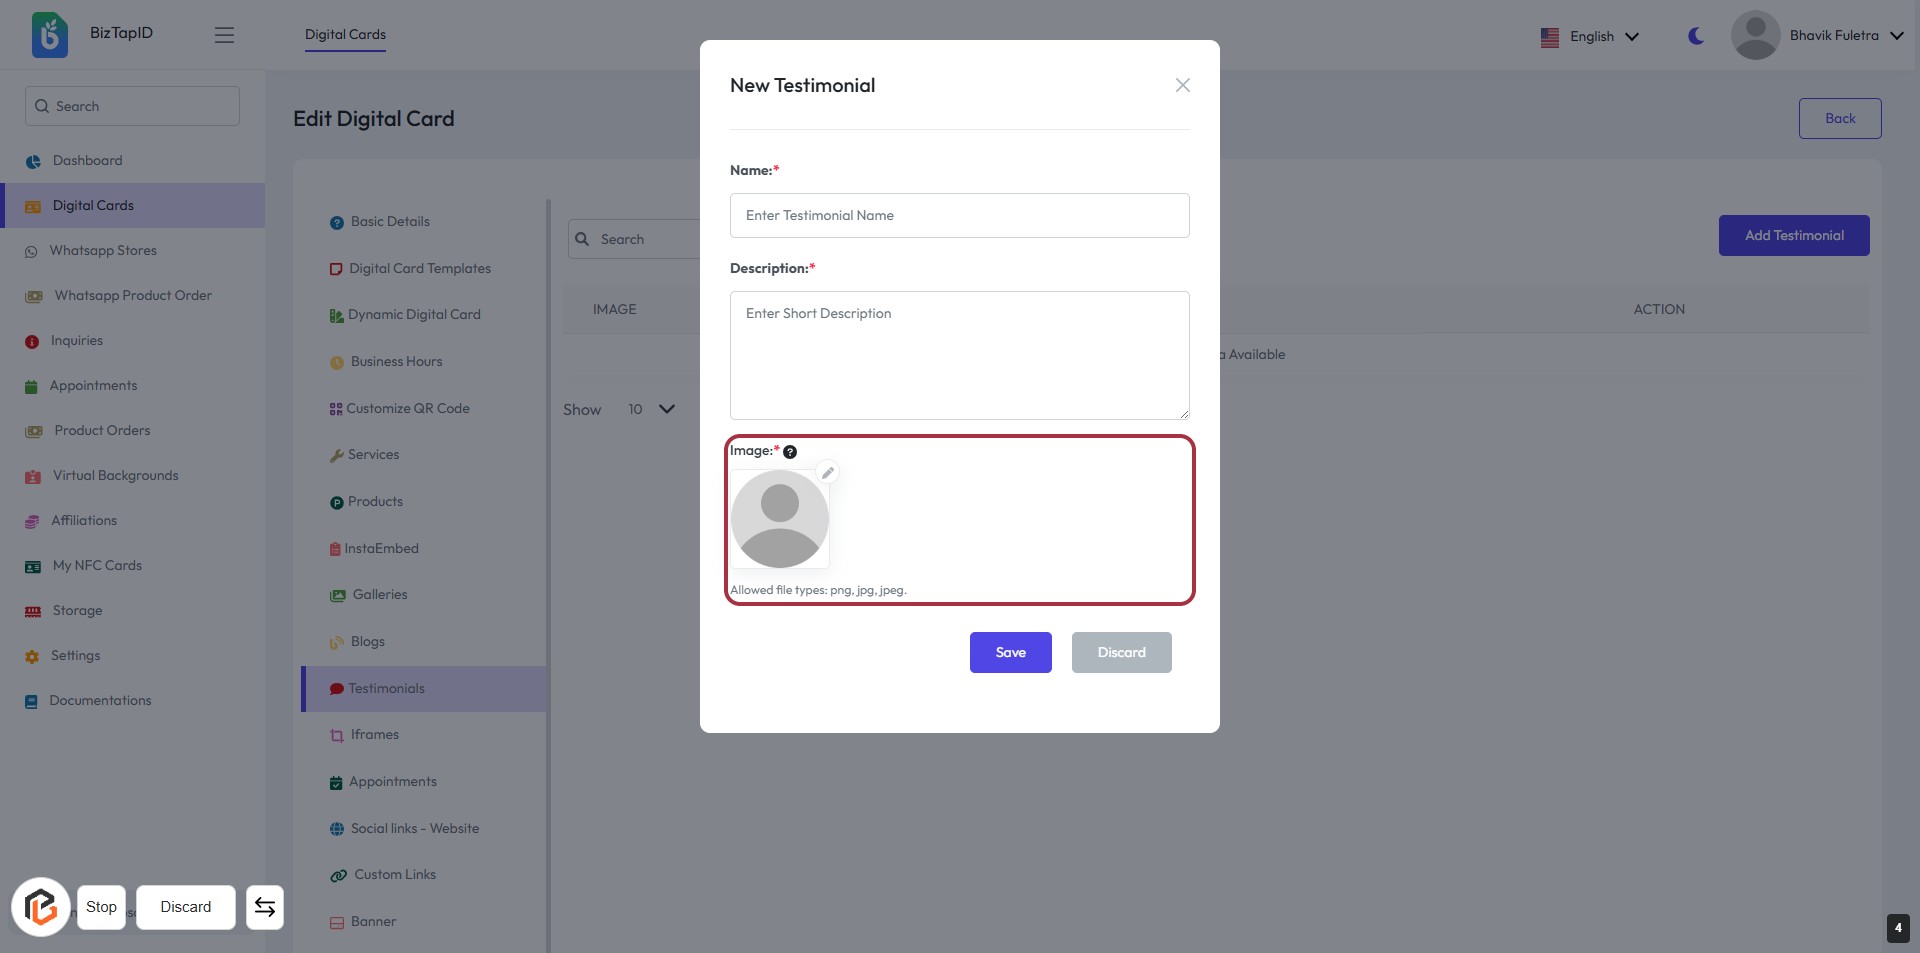This screenshot has width=1920, height=953.
Task: Click the BizTapID logo icon
Action: pyautogui.click(x=50, y=35)
